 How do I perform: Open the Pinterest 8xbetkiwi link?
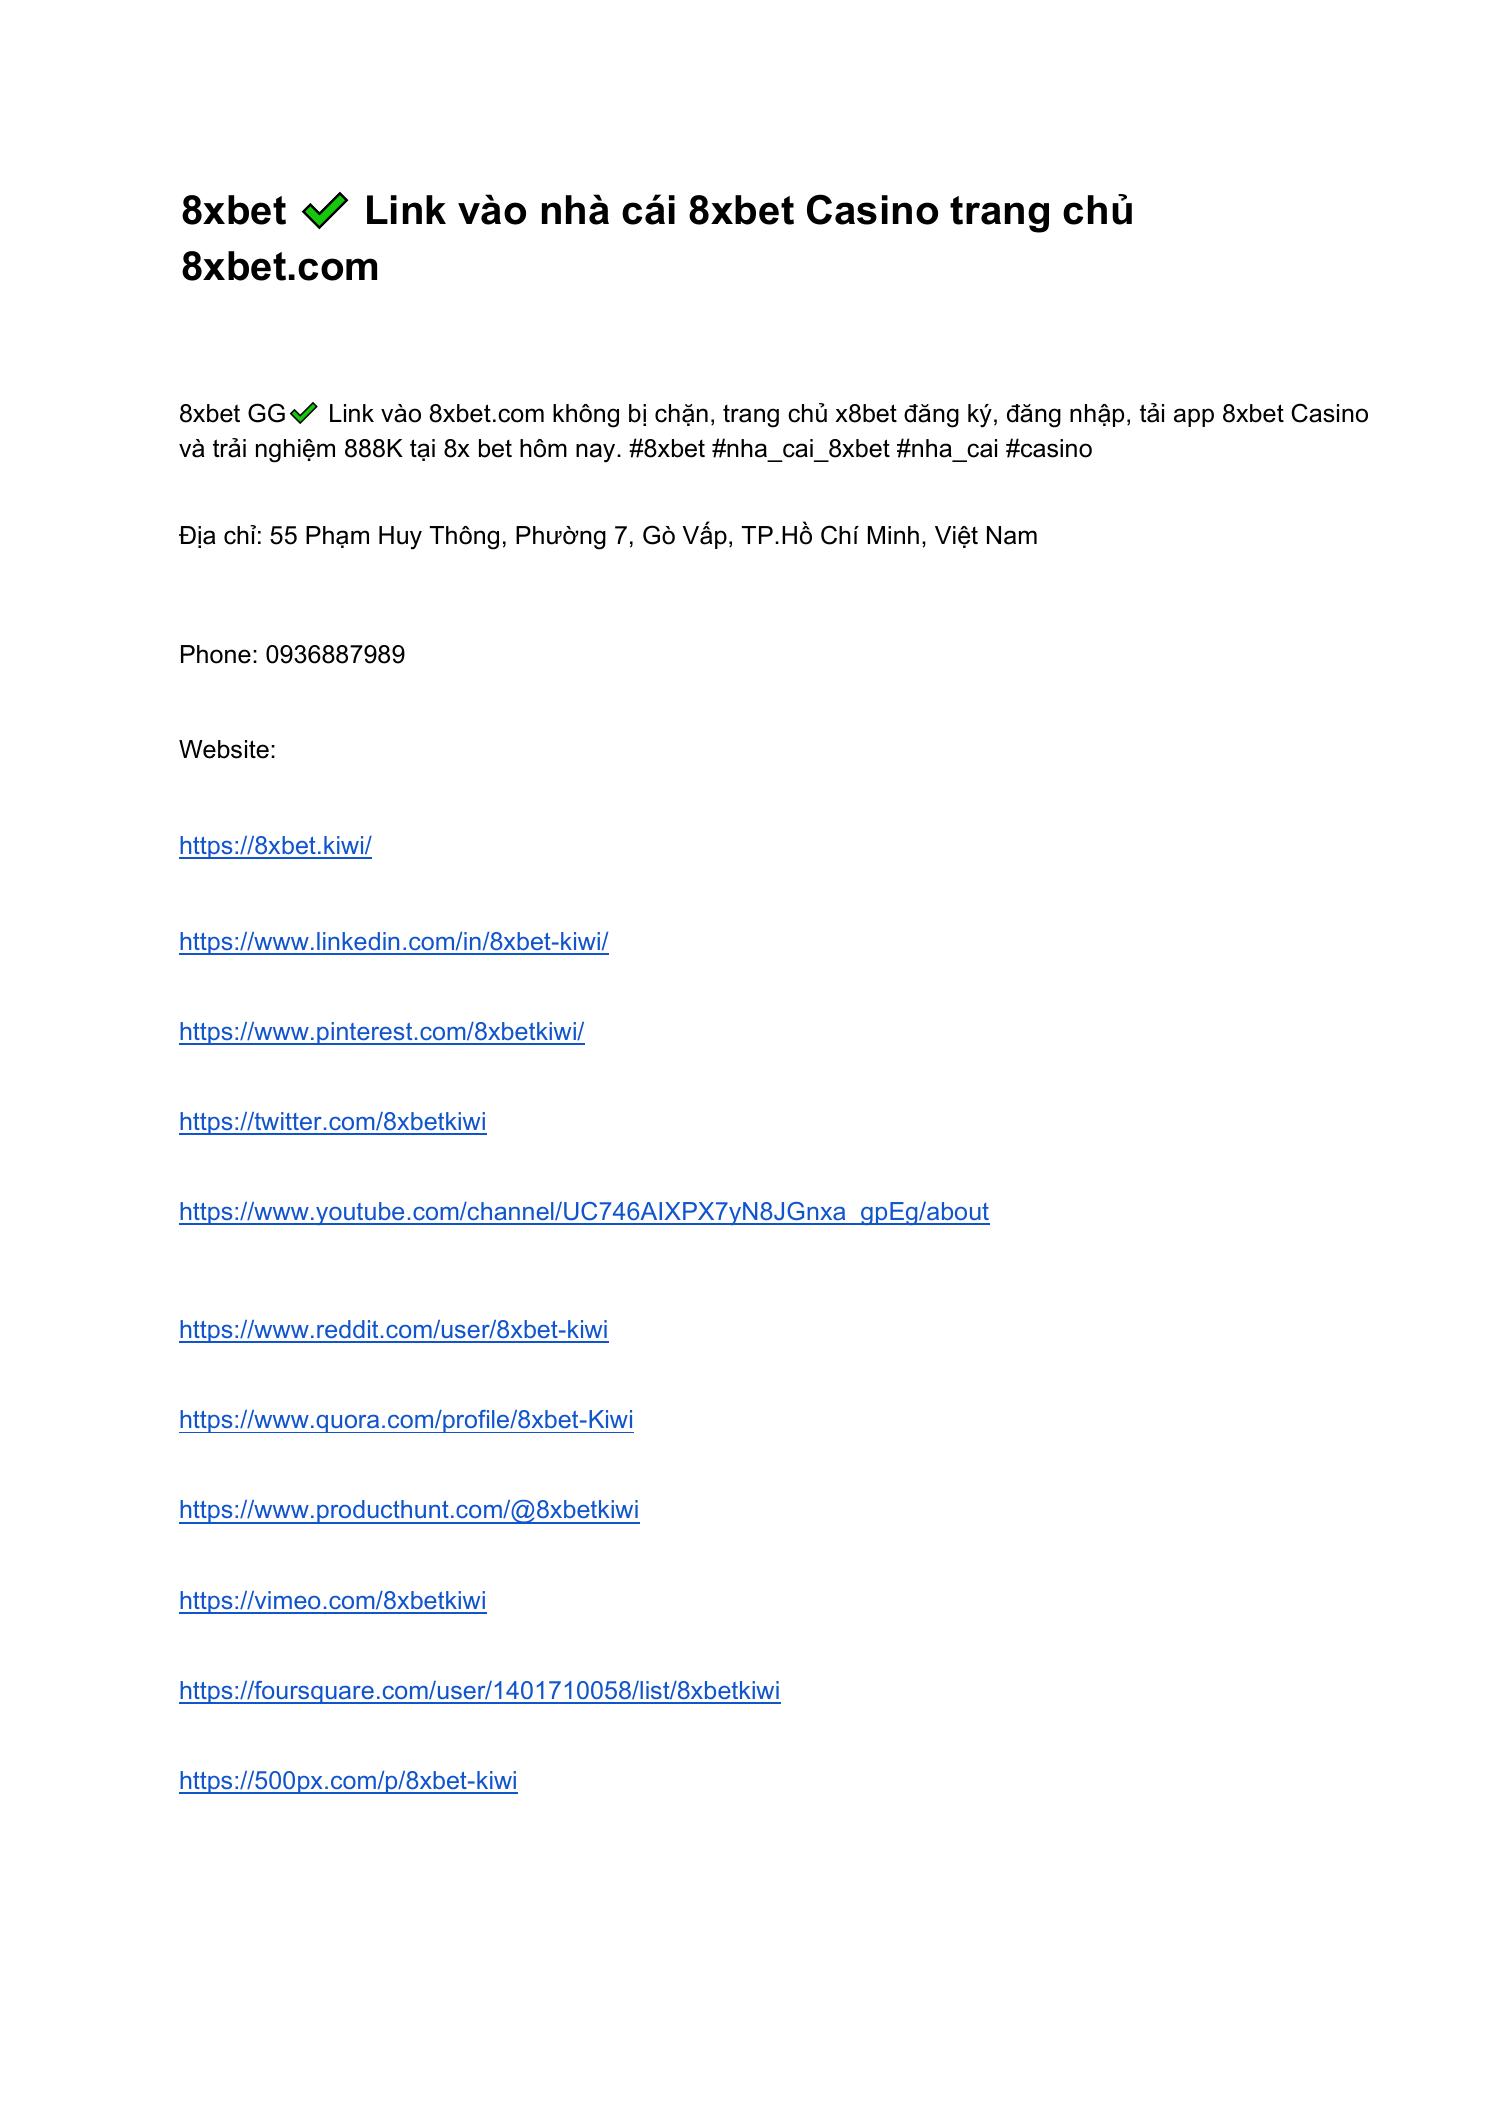point(382,1032)
